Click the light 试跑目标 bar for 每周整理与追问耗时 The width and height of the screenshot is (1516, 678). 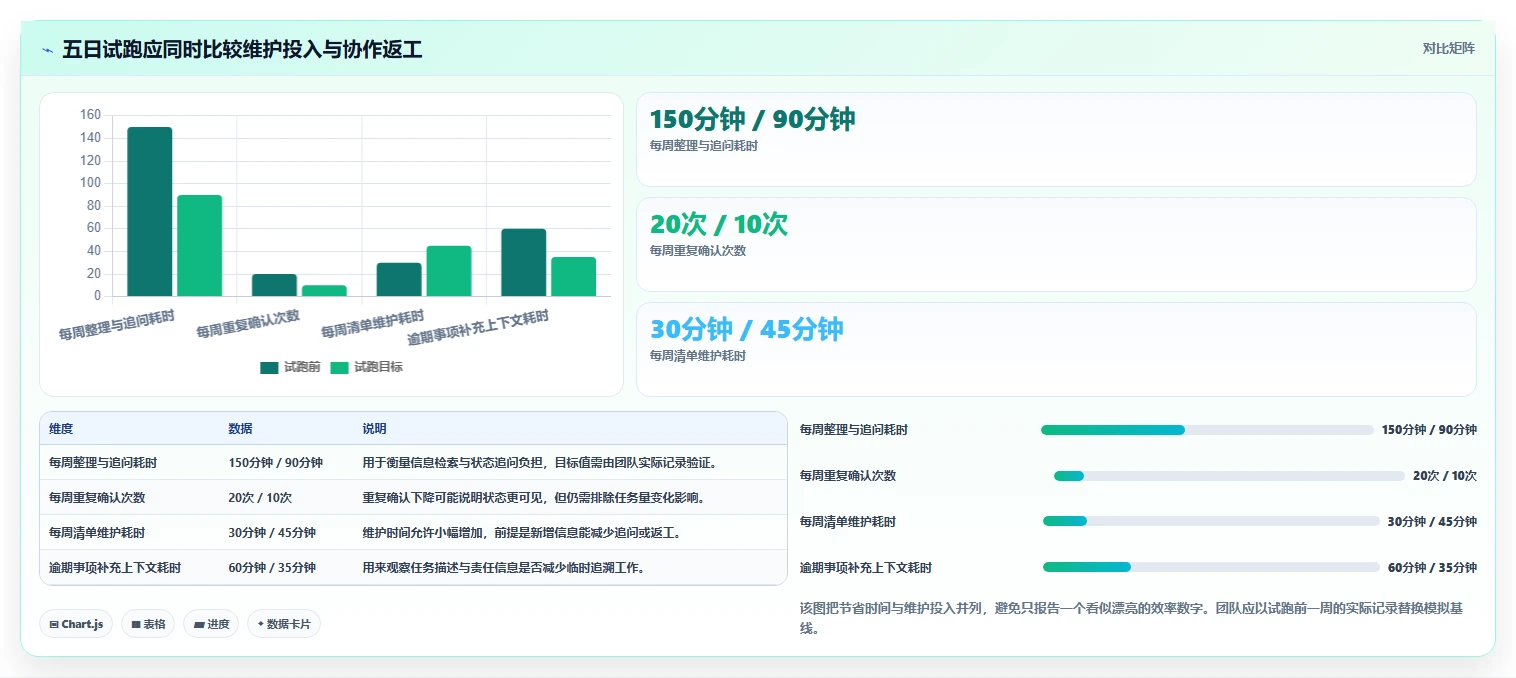pyautogui.click(x=199, y=246)
